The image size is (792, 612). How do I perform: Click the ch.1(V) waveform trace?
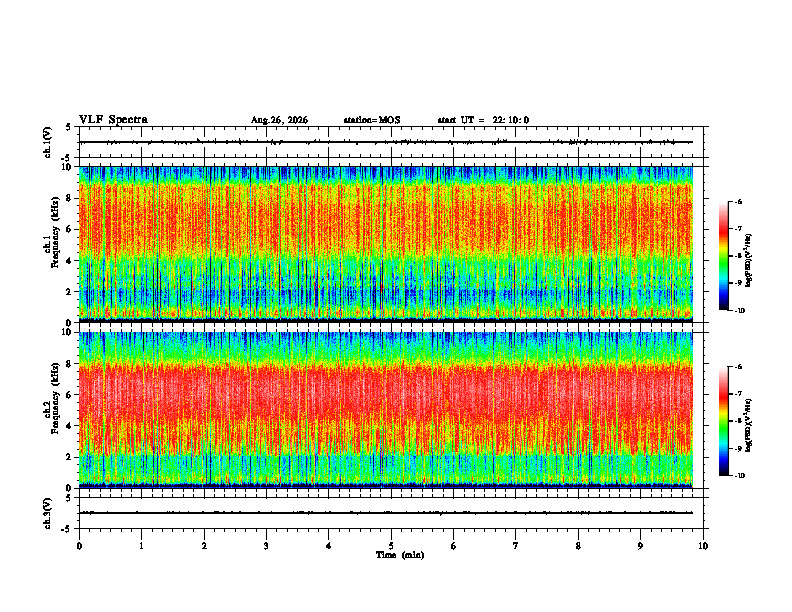pyautogui.click(x=386, y=142)
